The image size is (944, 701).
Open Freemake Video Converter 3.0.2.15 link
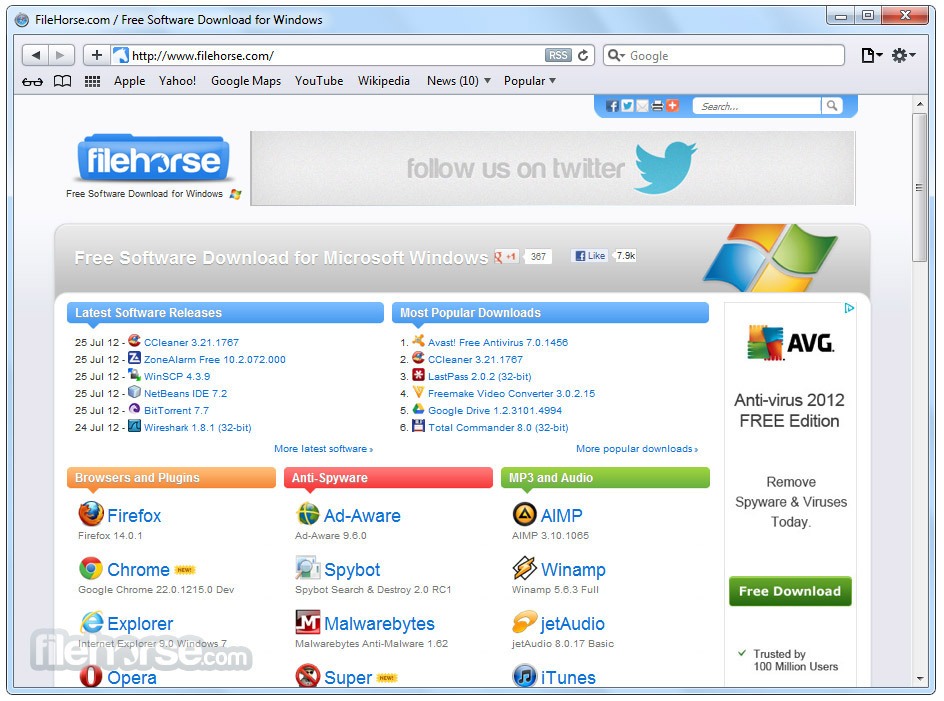511,393
